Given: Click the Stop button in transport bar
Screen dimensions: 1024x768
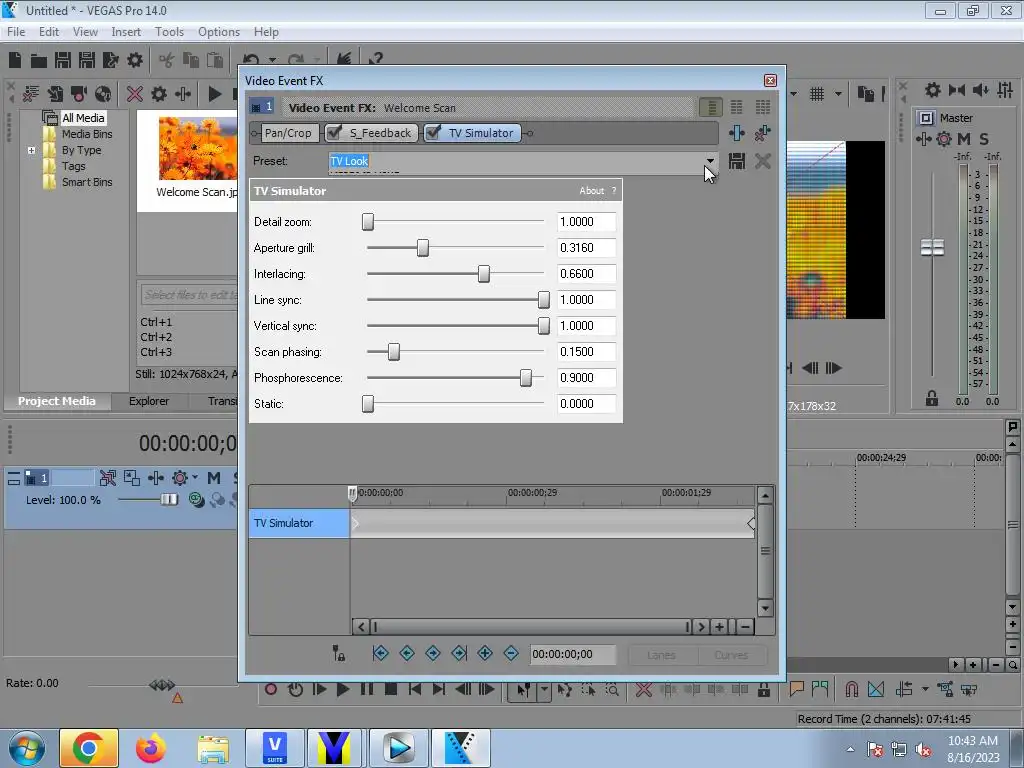Looking at the screenshot, I should coord(391,690).
